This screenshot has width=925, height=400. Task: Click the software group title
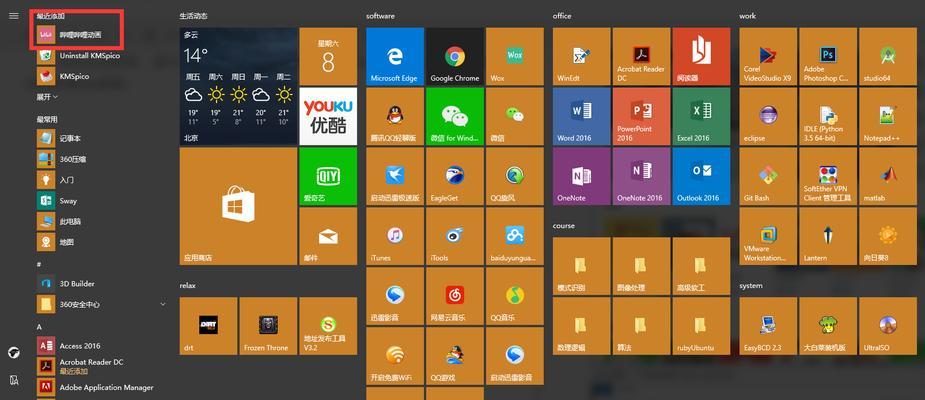380,16
